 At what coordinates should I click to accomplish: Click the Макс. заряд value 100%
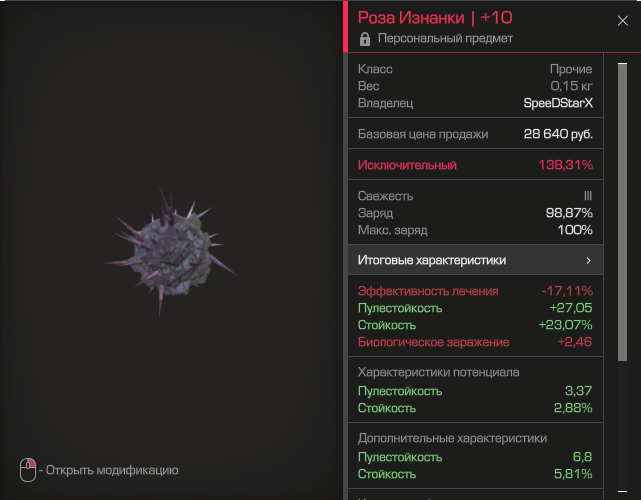[x=575, y=230]
